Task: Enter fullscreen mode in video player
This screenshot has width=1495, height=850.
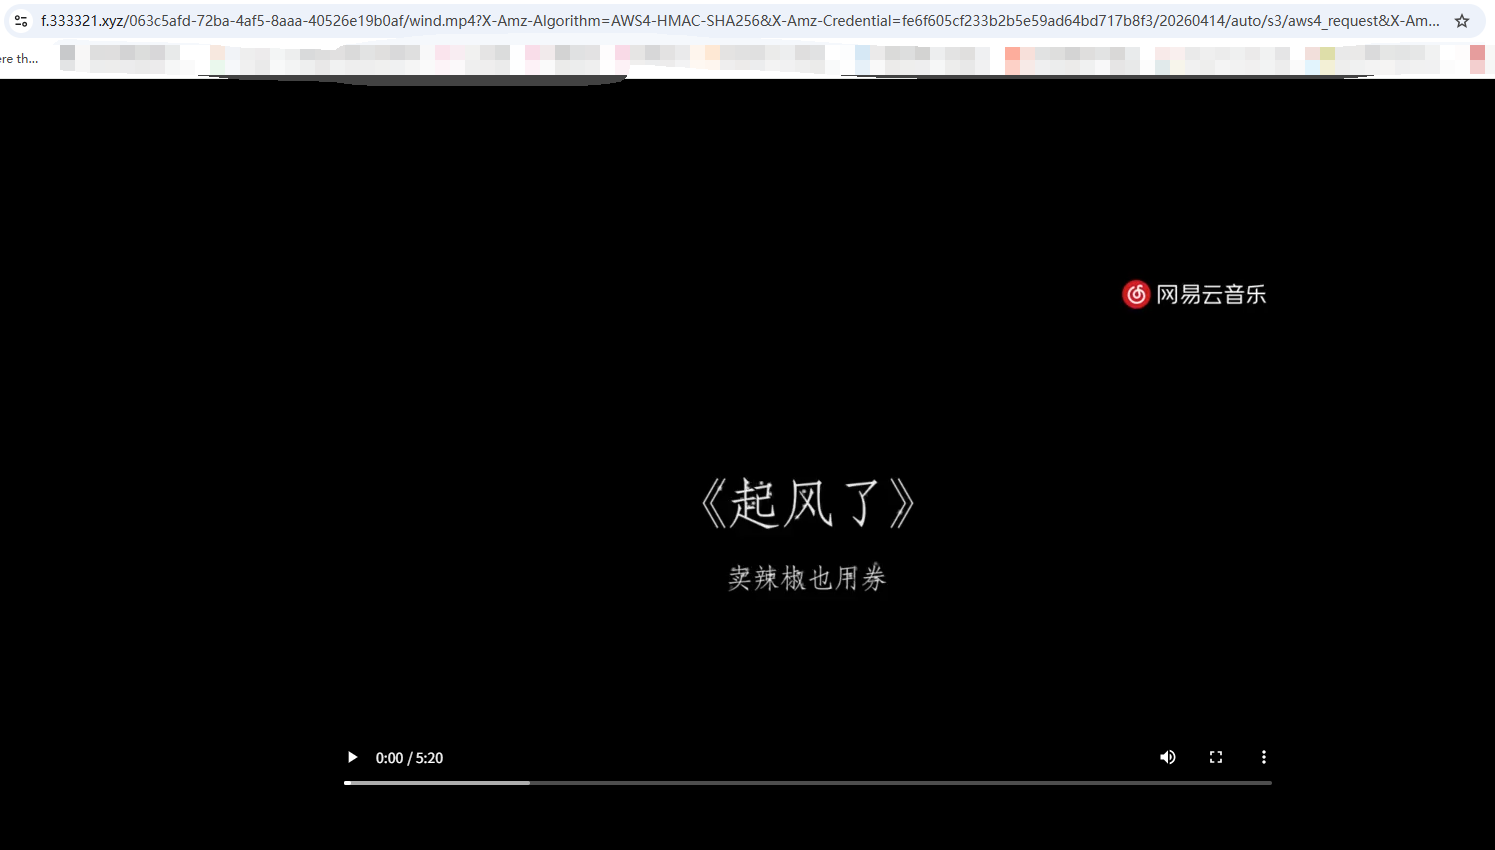Action: tap(1215, 757)
